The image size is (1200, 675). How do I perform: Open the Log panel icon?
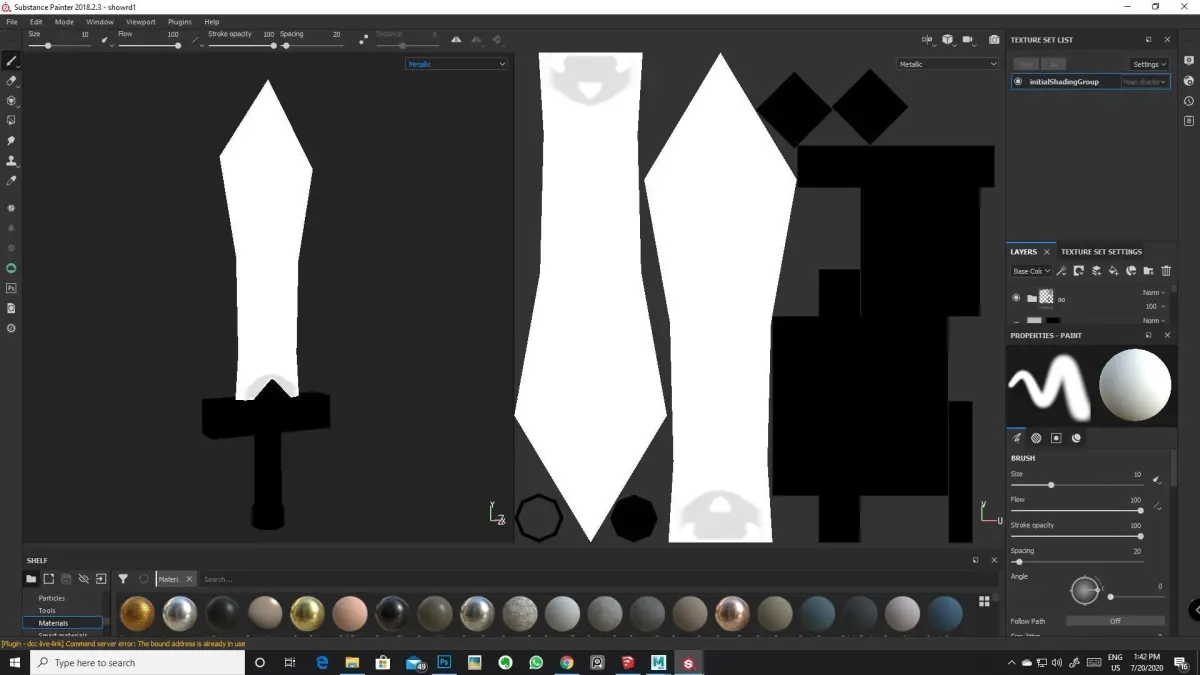pyautogui.click(x=1189, y=121)
